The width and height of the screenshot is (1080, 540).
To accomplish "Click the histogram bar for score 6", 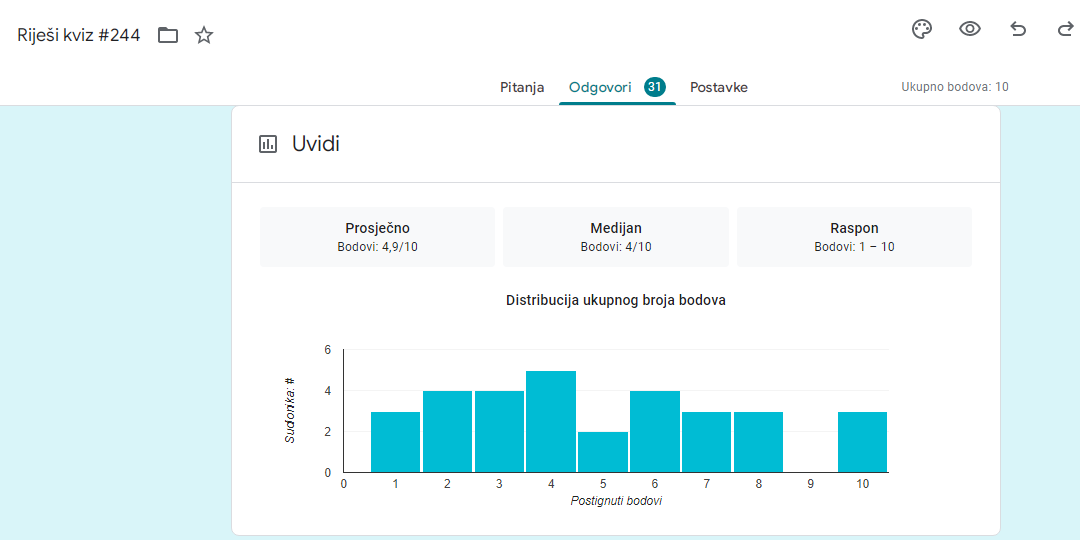I will pos(655,431).
